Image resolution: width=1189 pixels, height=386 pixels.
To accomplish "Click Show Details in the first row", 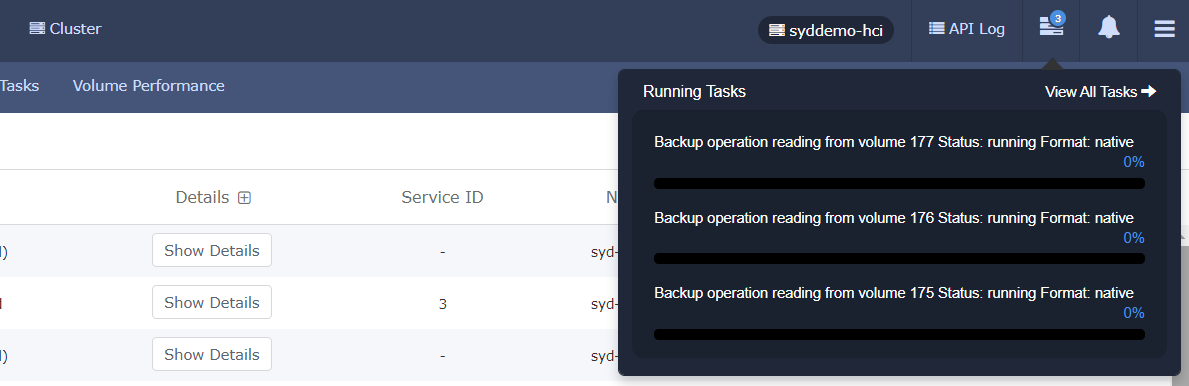I will [x=212, y=250].
